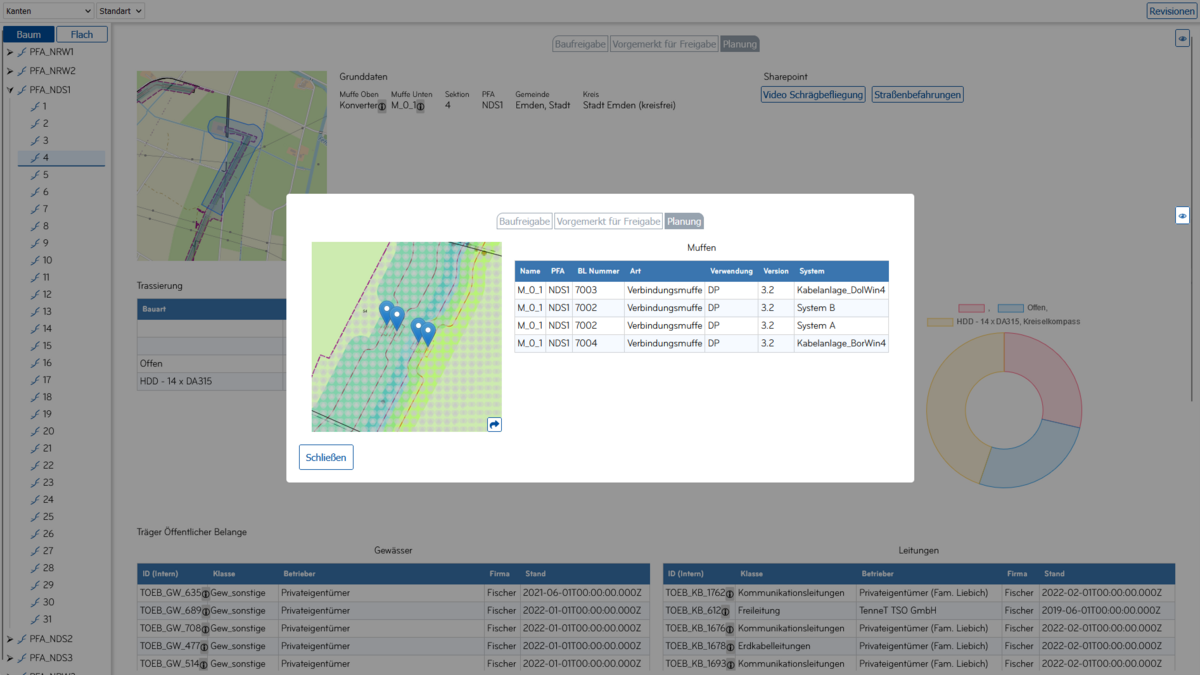Screen dimensions: 1200x675
Task: Switch tree view to Flach mode
Action: pyautogui.click(x=81, y=35)
